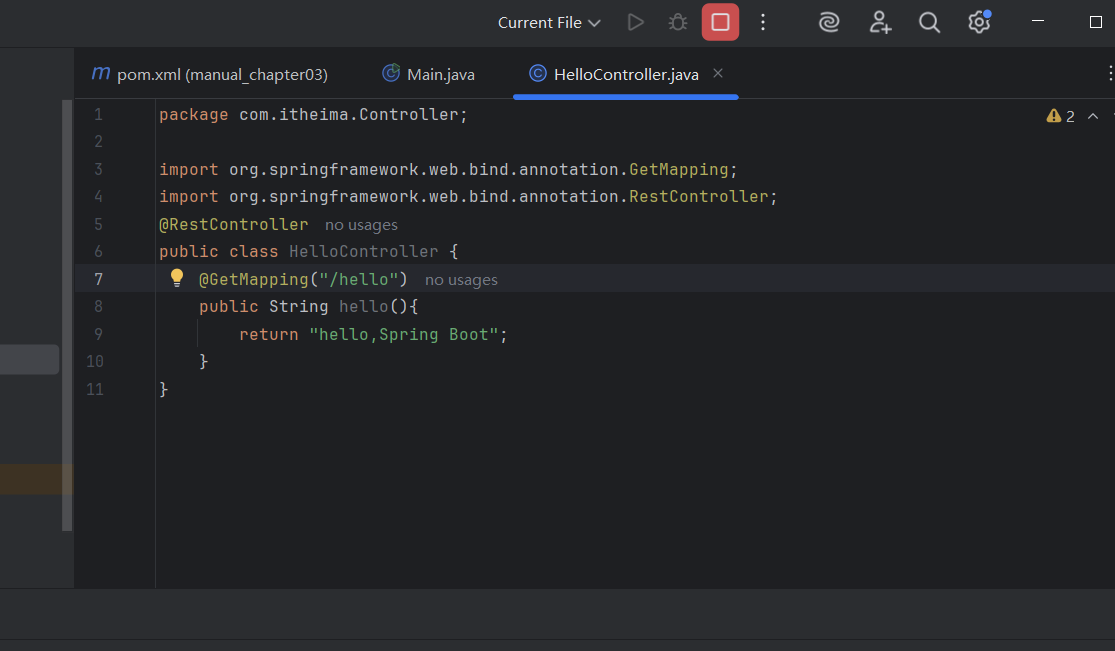This screenshot has width=1115, height=651.
Task: Click "no usages" hint beside @RestController
Action: pyautogui.click(x=361, y=225)
